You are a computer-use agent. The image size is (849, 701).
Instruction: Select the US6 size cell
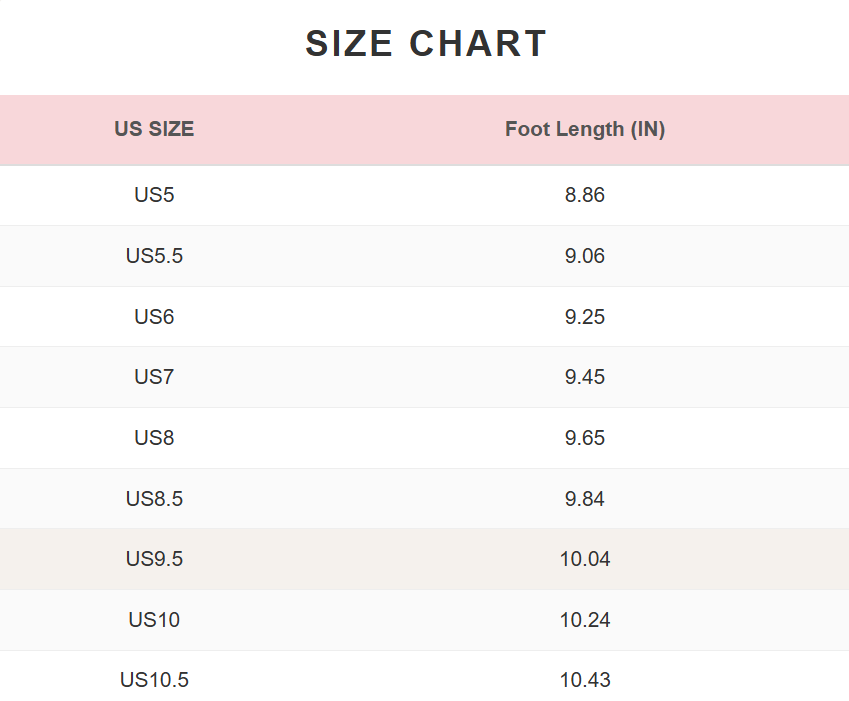154,317
